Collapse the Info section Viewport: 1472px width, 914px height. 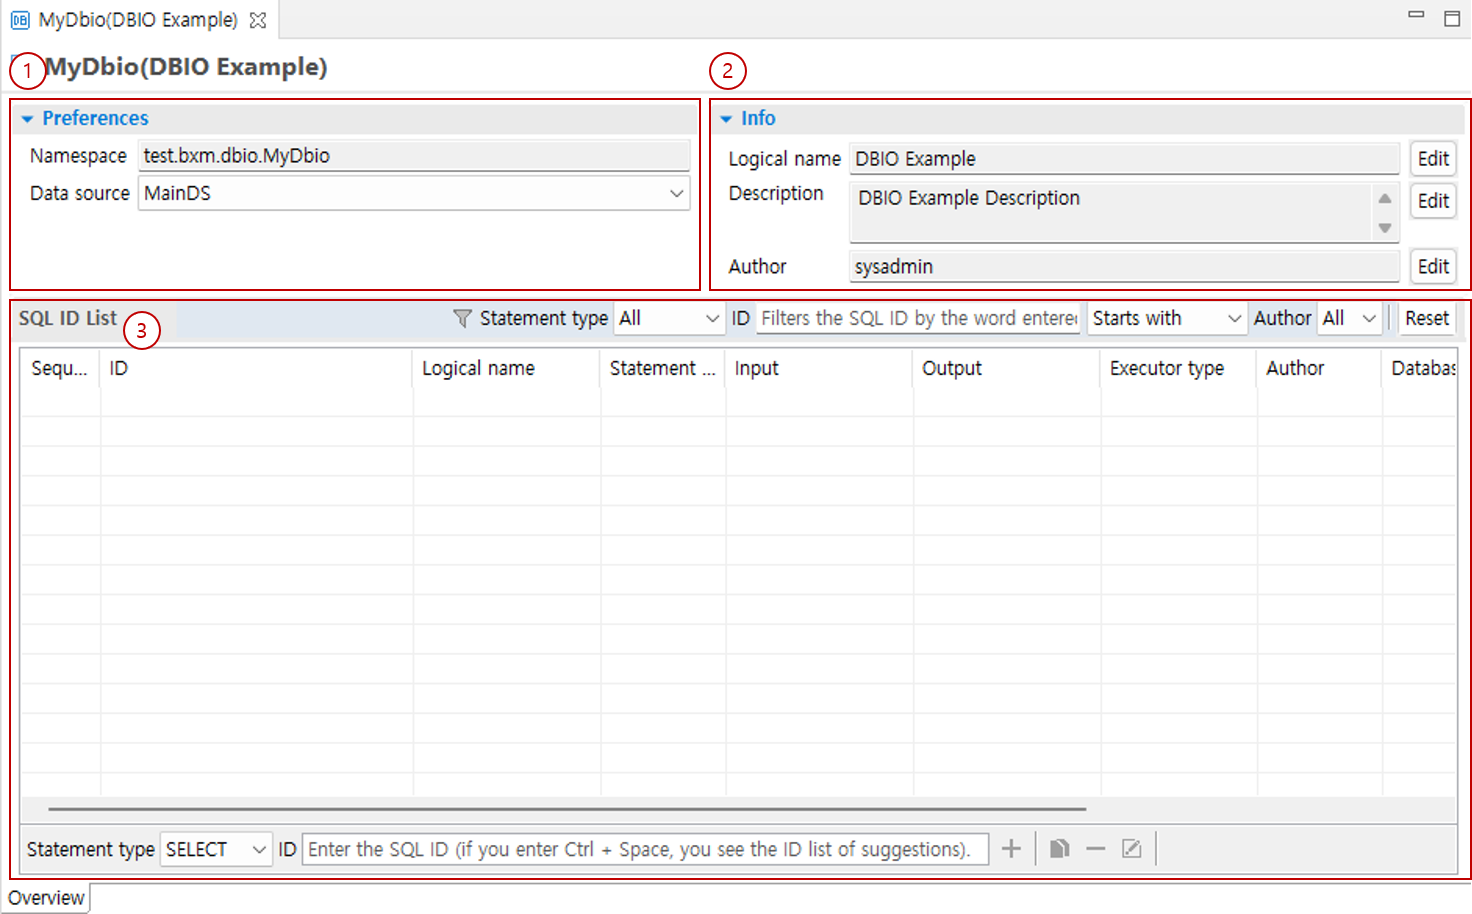coord(726,119)
